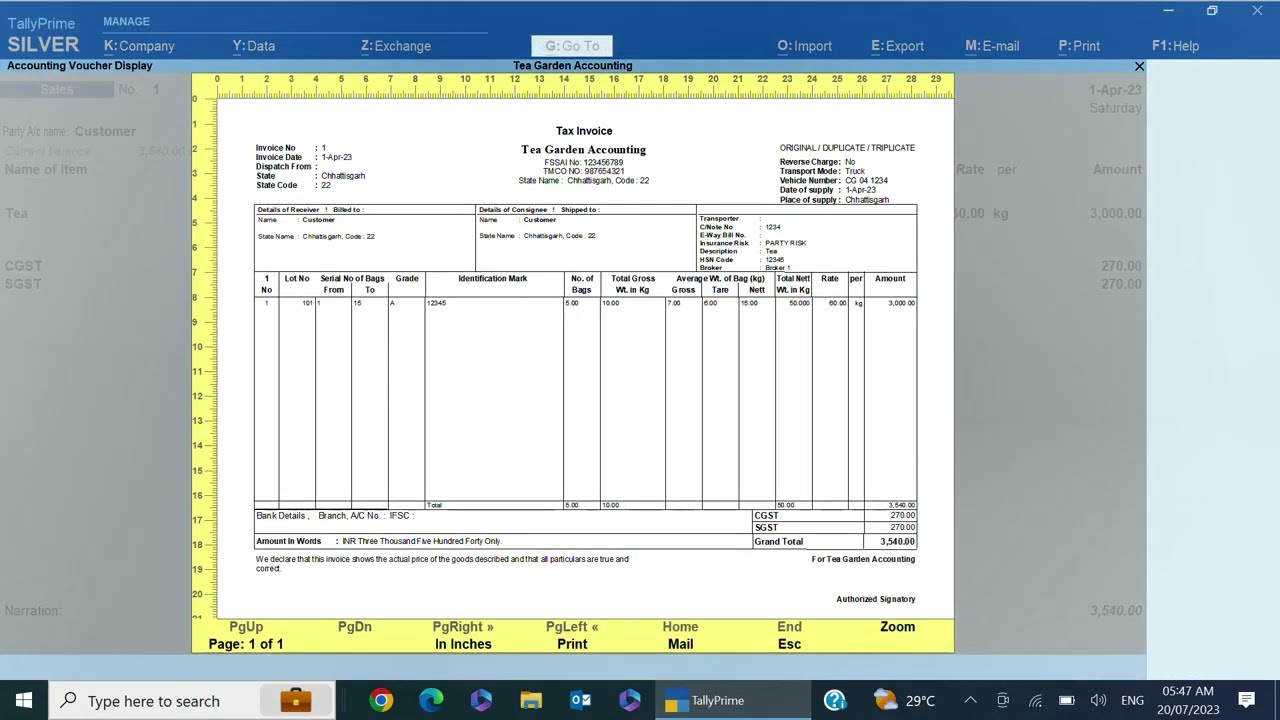Open Google Chrome from taskbar
Screen dimensions: 1280x720
[381, 701]
